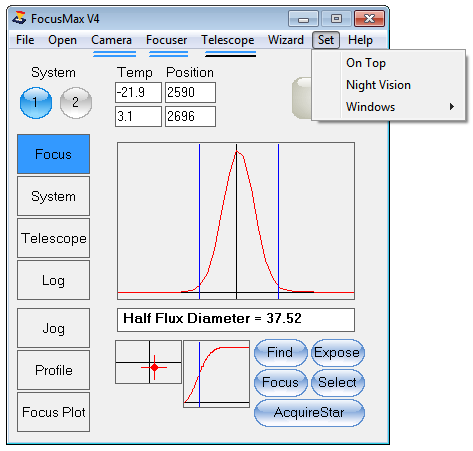The height and width of the screenshot is (451, 473).
Task: Click the AcquireStar button
Action: 309,413
